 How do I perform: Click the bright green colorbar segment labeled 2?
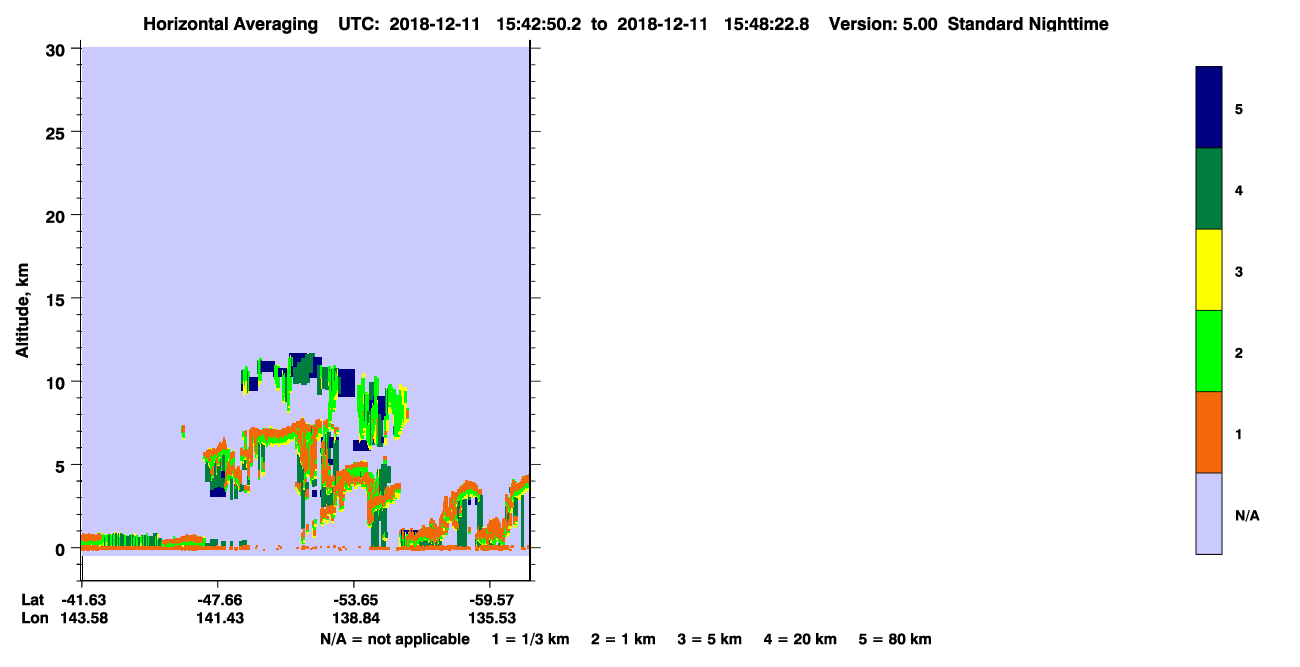coord(1209,351)
